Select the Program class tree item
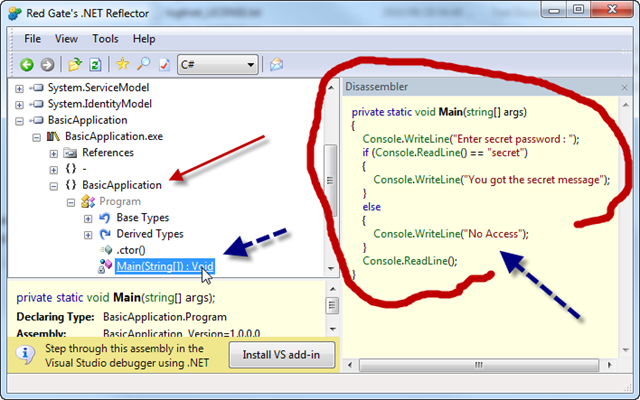This screenshot has width=640, height=400. (120, 202)
